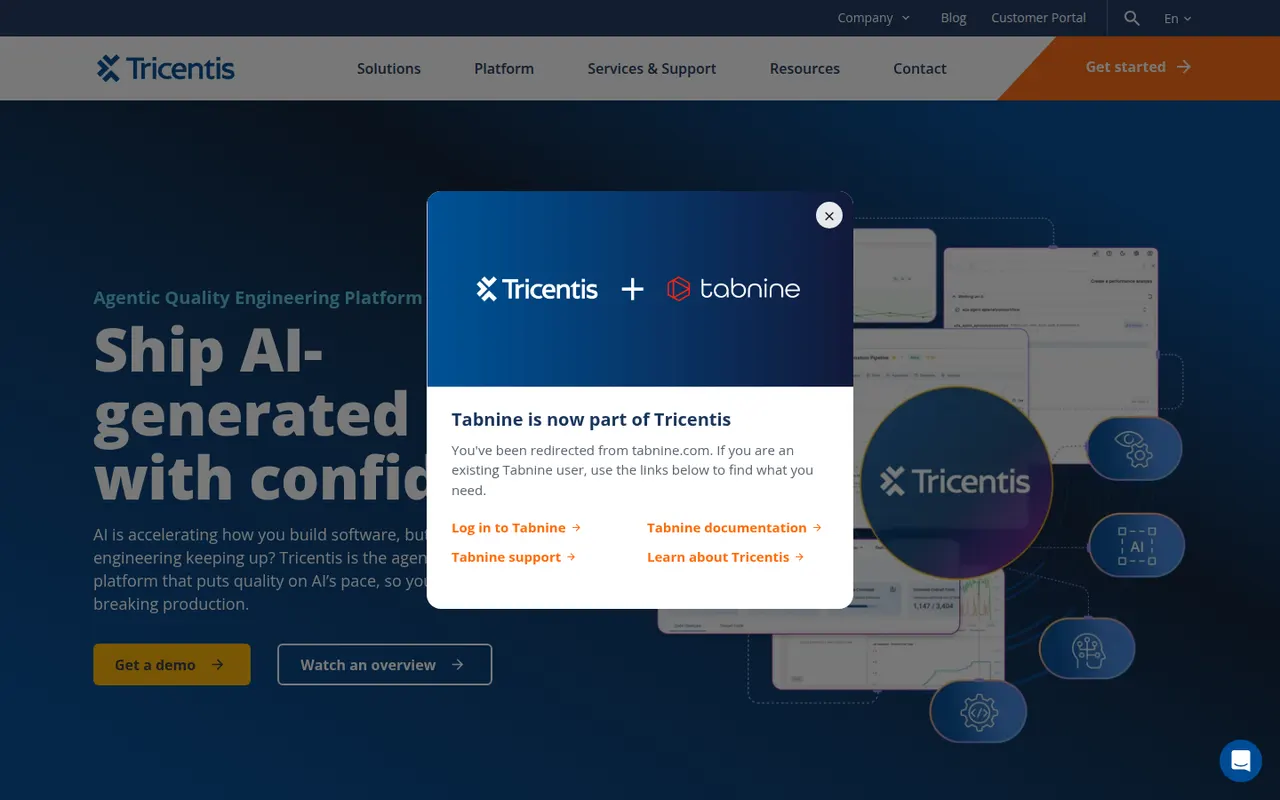Click the Tricentis logo in popup

(537, 289)
